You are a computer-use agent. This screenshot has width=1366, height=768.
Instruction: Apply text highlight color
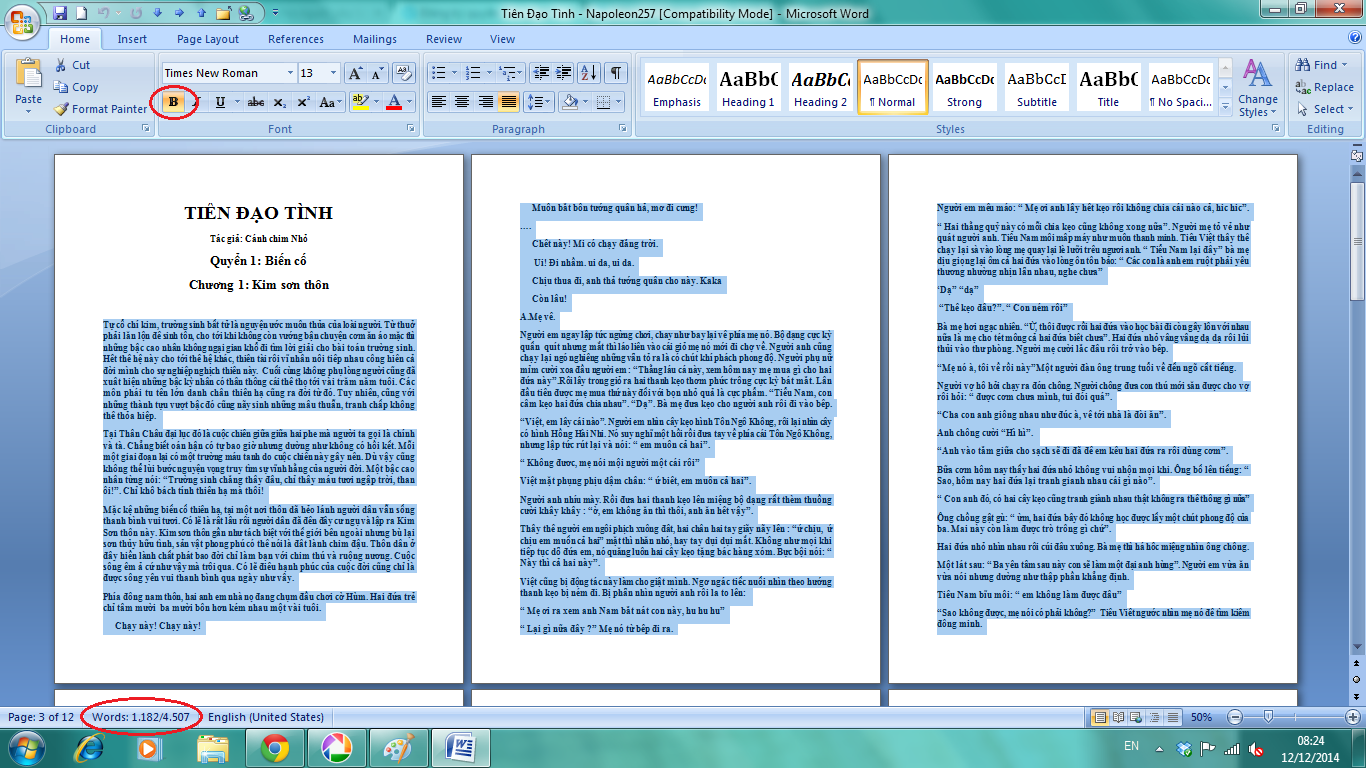(360, 102)
